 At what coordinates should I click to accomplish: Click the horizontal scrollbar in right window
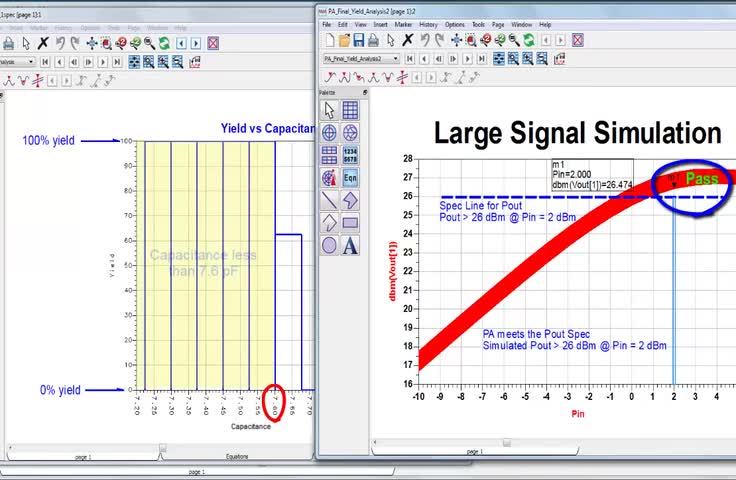point(554,442)
